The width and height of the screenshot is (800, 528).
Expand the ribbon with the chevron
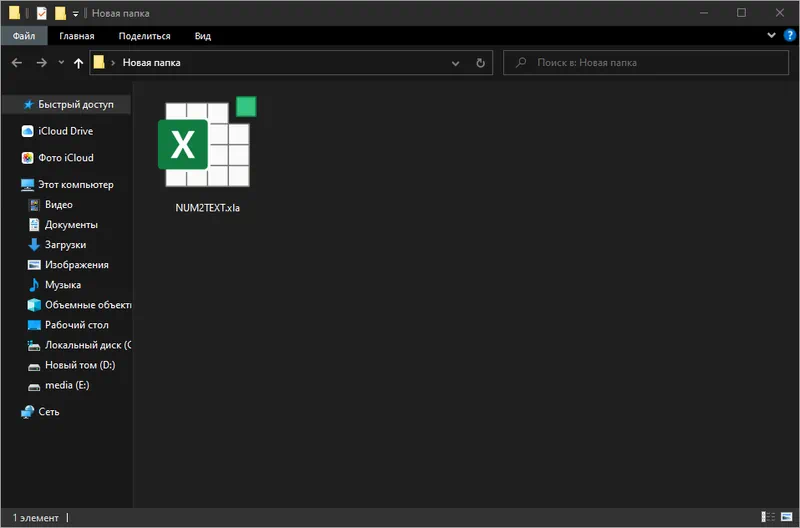(x=771, y=35)
